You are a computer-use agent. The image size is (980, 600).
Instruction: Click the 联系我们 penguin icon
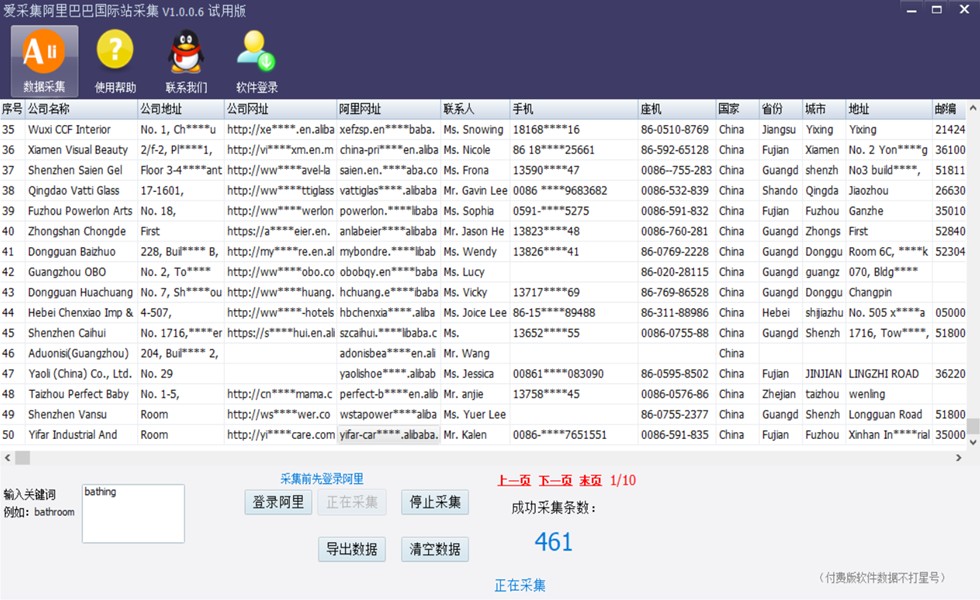(x=186, y=61)
